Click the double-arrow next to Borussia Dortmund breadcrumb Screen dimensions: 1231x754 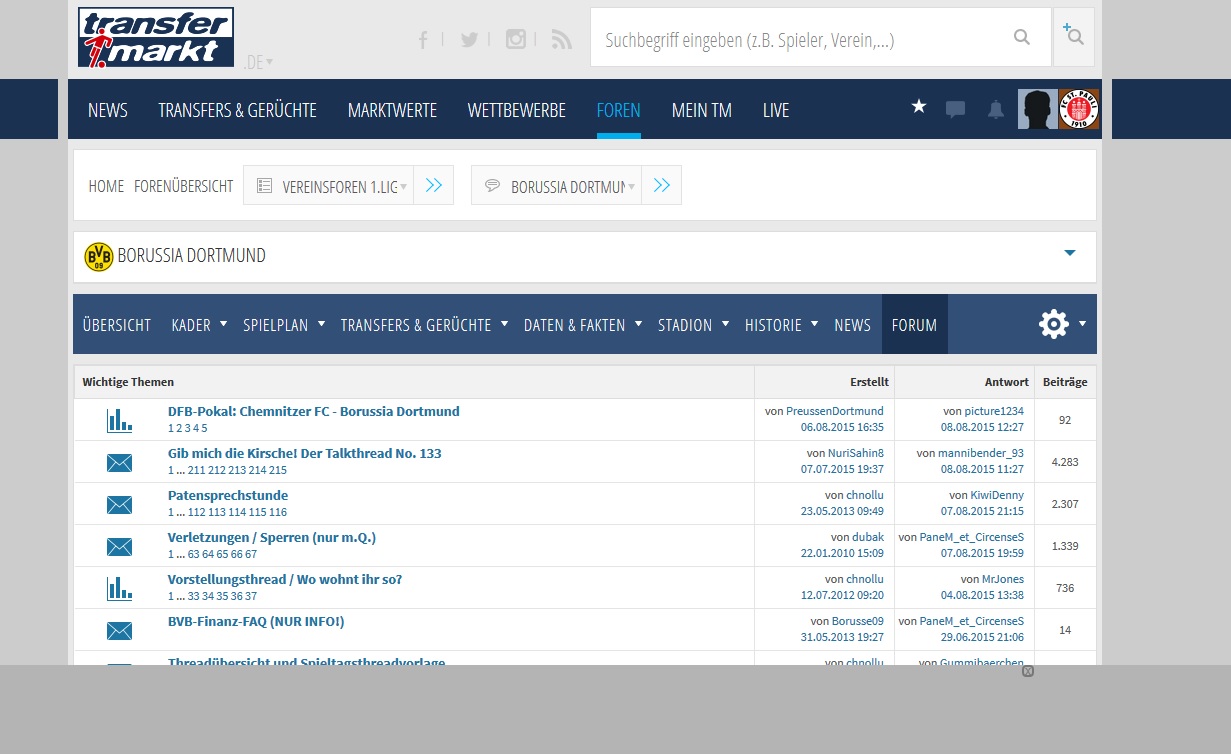[661, 185]
